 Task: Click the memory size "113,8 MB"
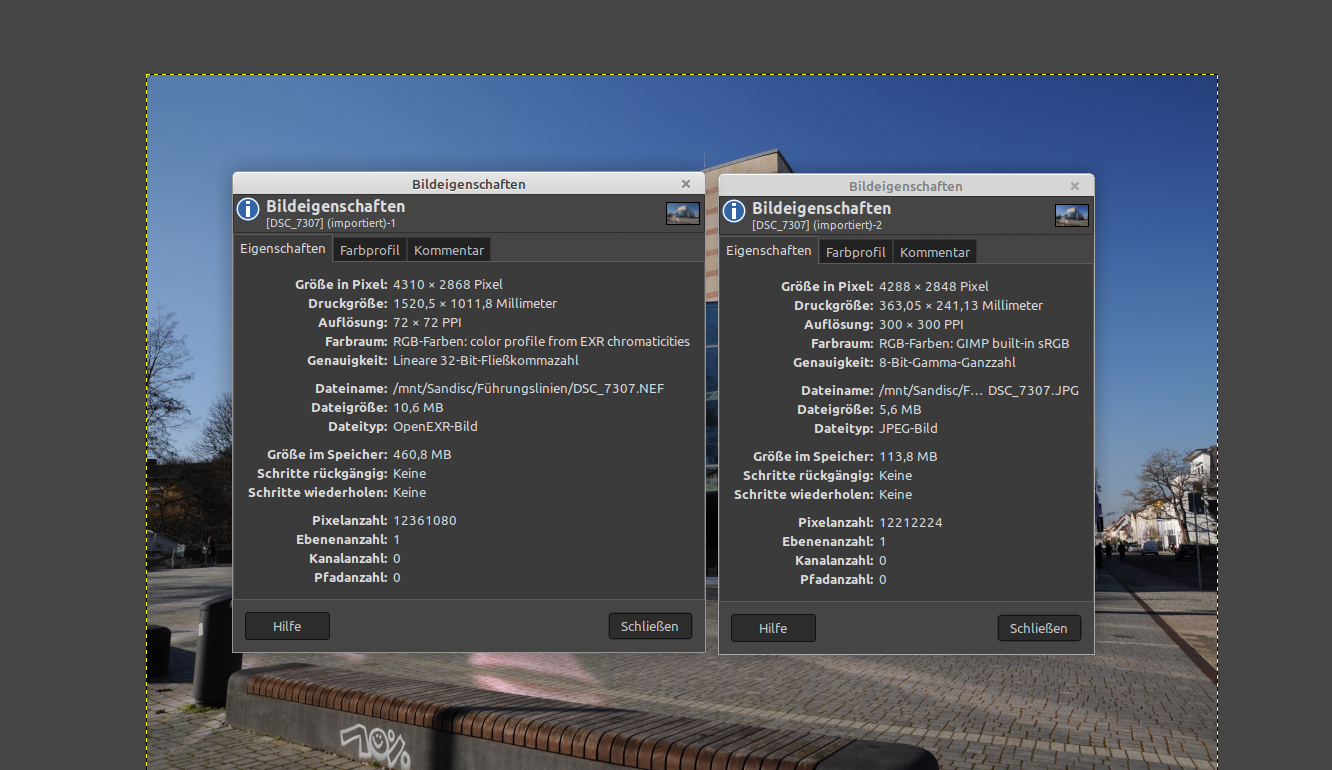pos(908,456)
